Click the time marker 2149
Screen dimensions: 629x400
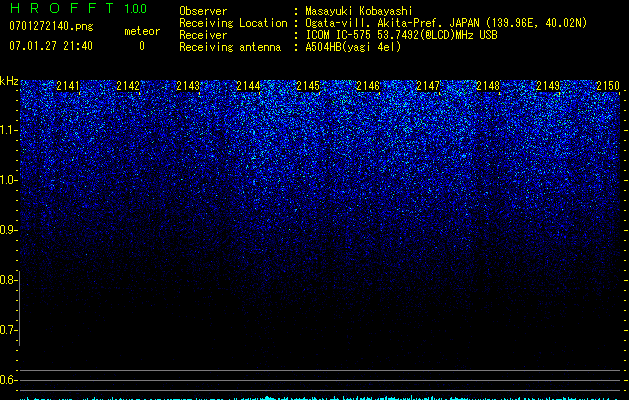[x=548, y=85]
